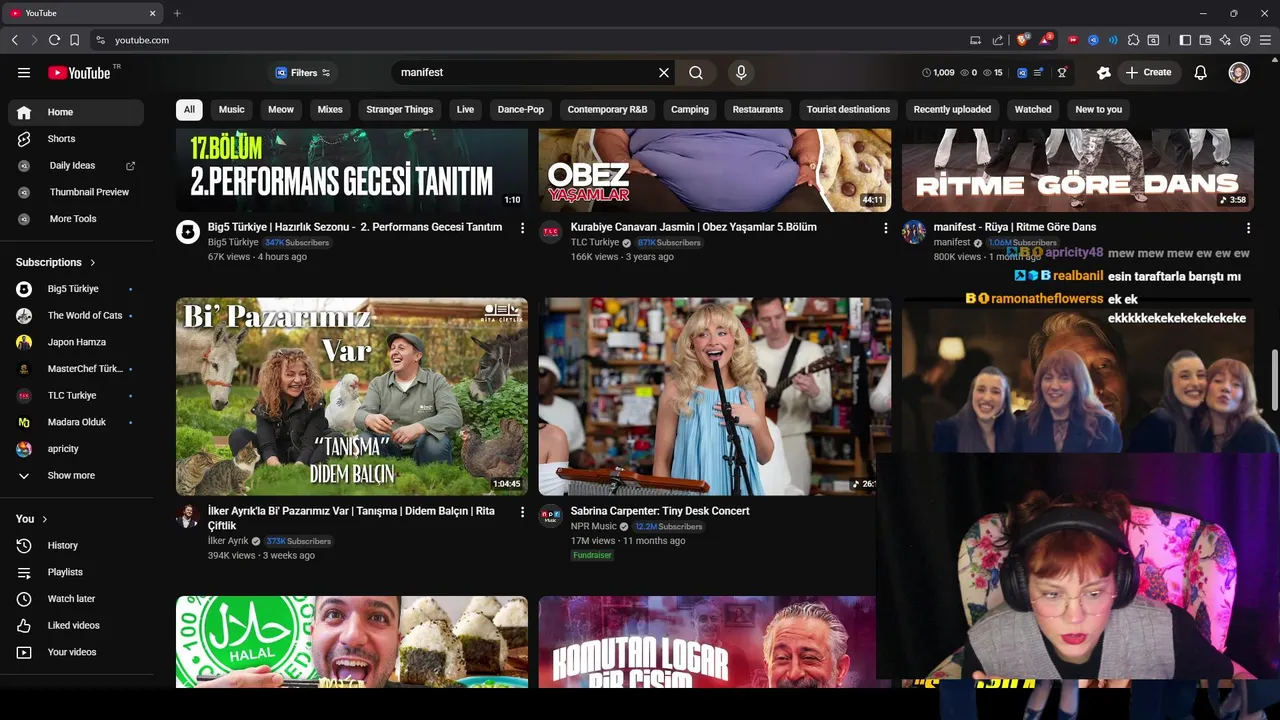Click the magnifier search button
This screenshot has height=720, width=1280.
pyautogui.click(x=696, y=72)
